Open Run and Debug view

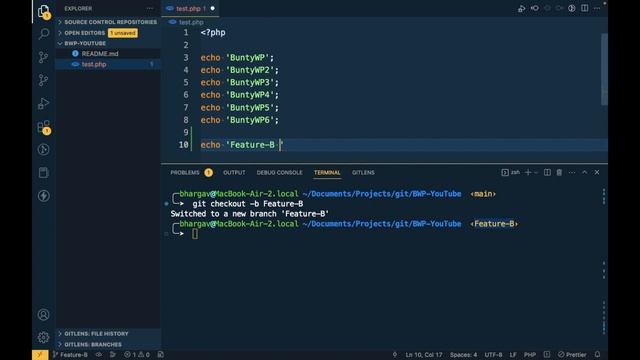pyautogui.click(x=44, y=103)
